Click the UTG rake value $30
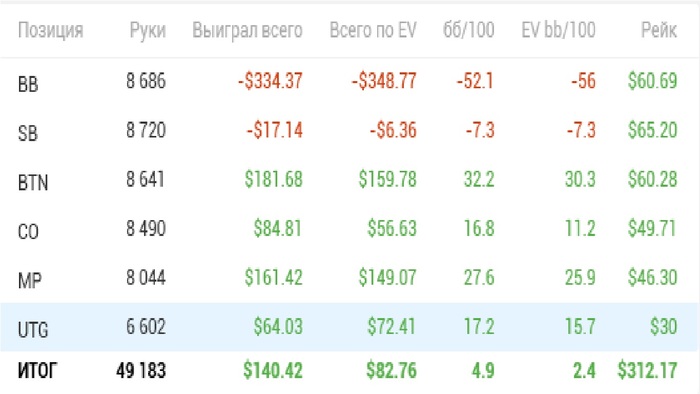 click(x=663, y=327)
